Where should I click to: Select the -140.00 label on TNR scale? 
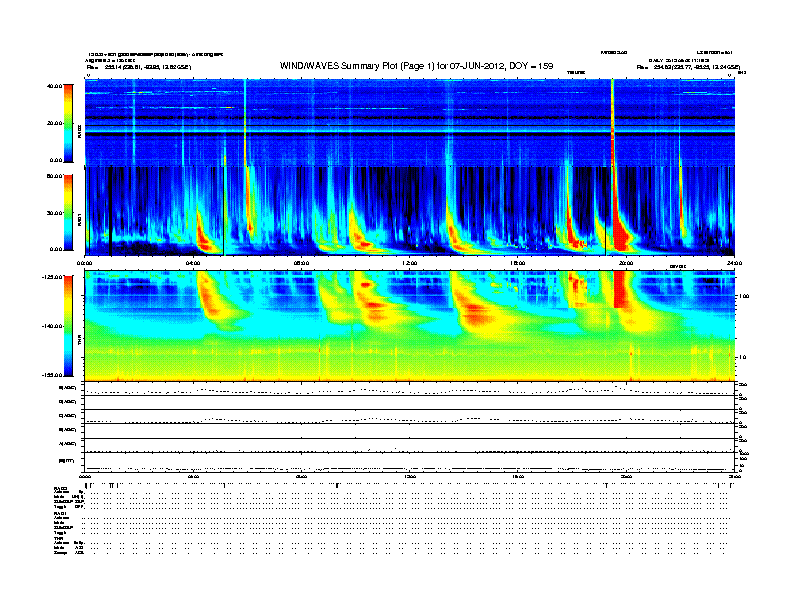[53, 326]
